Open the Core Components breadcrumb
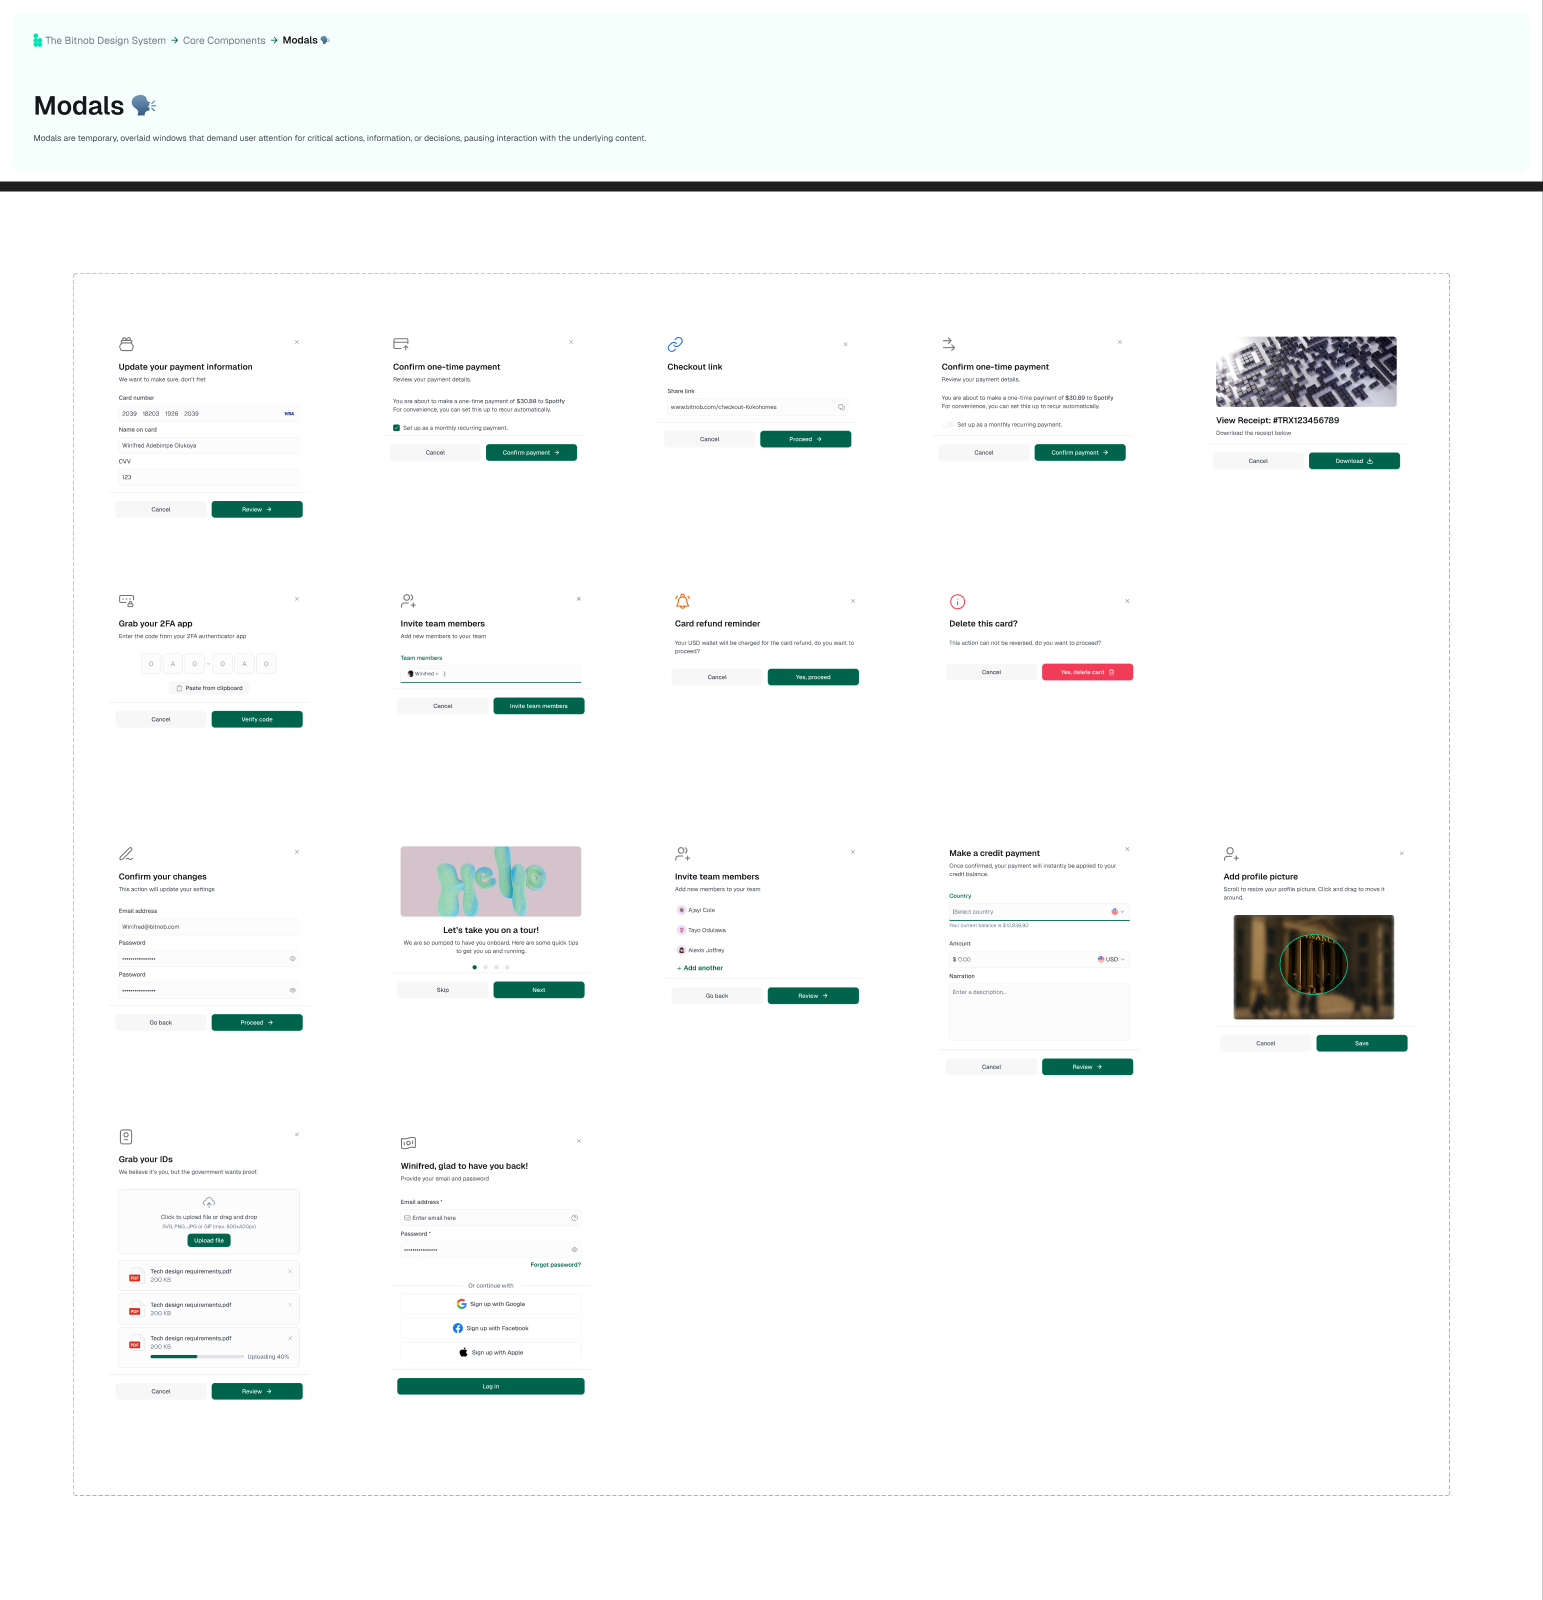This screenshot has width=1543, height=1600. coord(224,41)
